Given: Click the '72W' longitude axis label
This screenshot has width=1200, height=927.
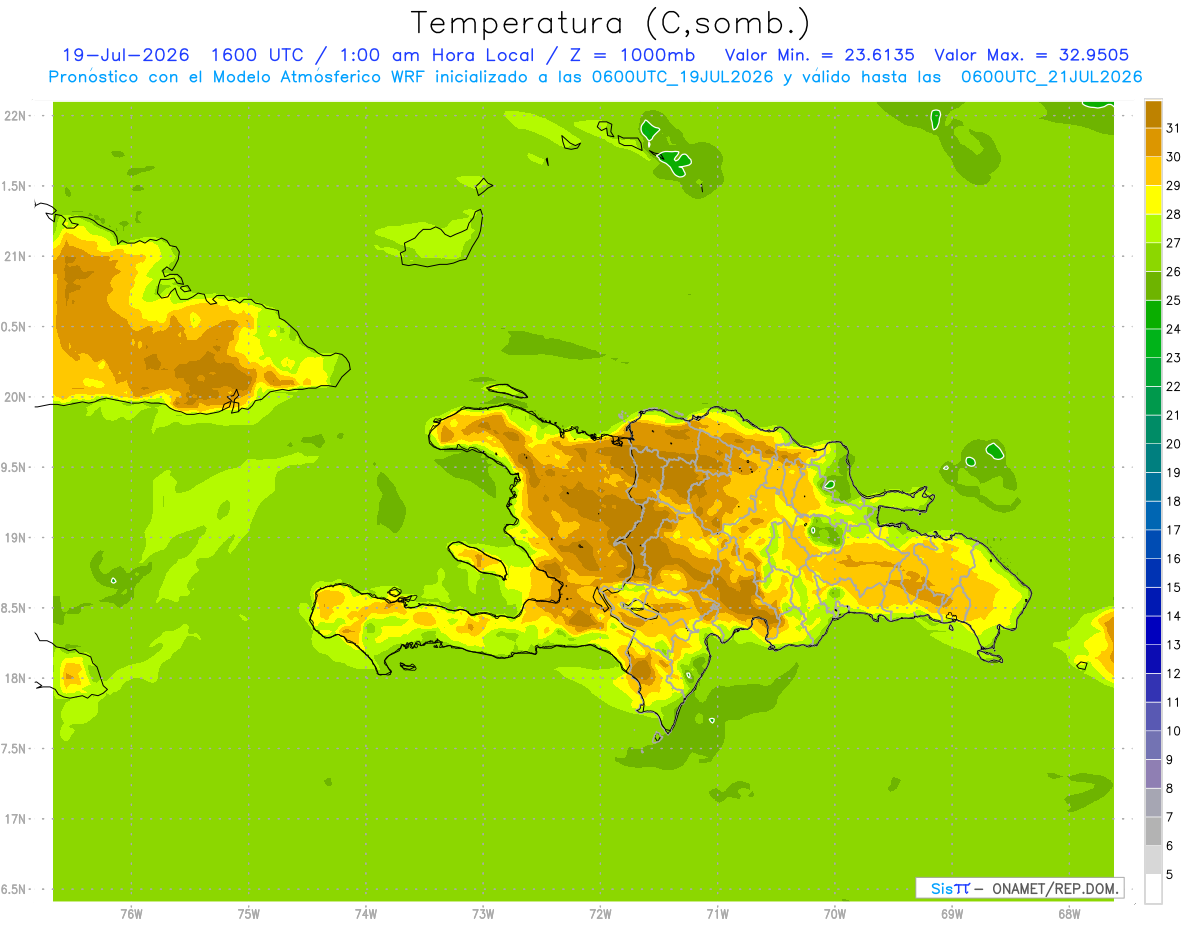Looking at the screenshot, I should (600, 913).
